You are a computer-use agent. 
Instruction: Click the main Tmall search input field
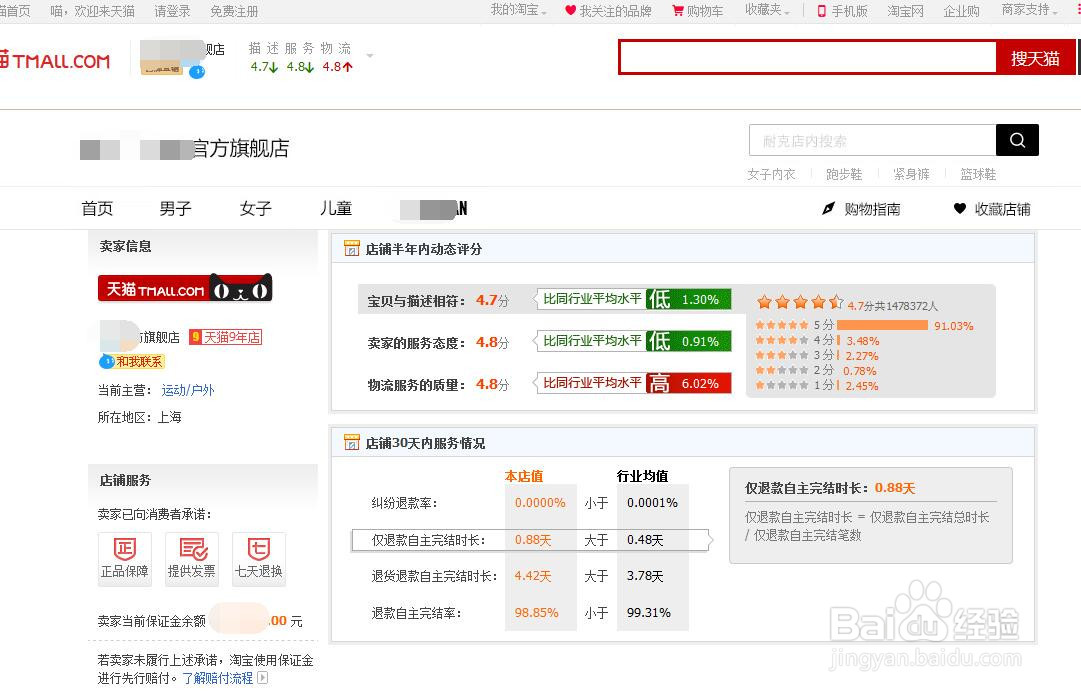tap(808, 58)
